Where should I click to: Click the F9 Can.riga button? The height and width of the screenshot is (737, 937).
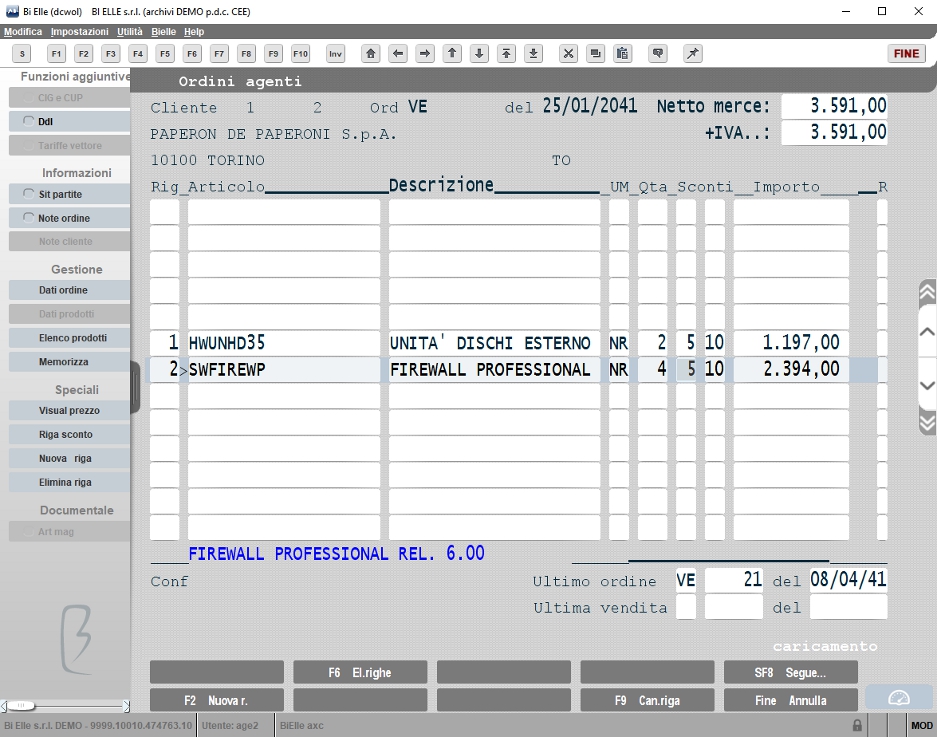[x=647, y=700]
